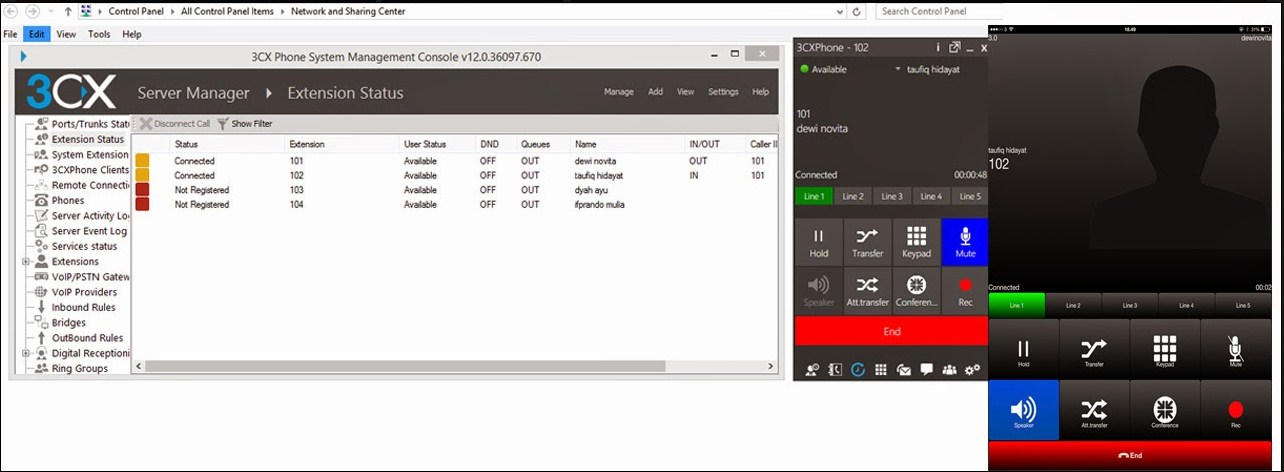Sort table by the Status column header
1284x472 pixels.
(x=186, y=145)
